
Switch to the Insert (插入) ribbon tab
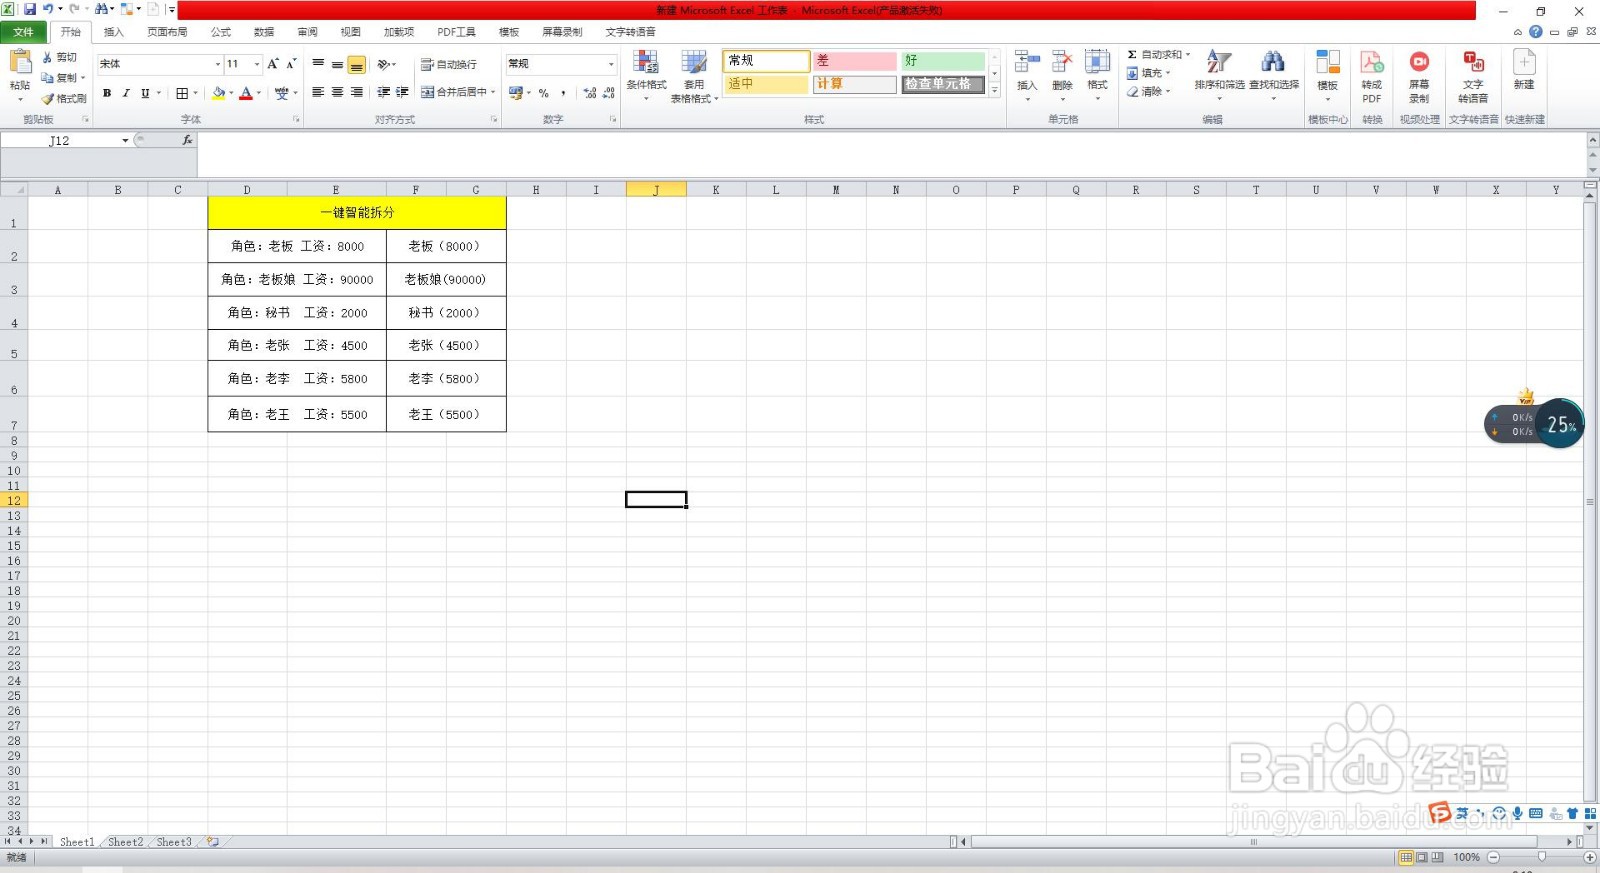click(114, 32)
